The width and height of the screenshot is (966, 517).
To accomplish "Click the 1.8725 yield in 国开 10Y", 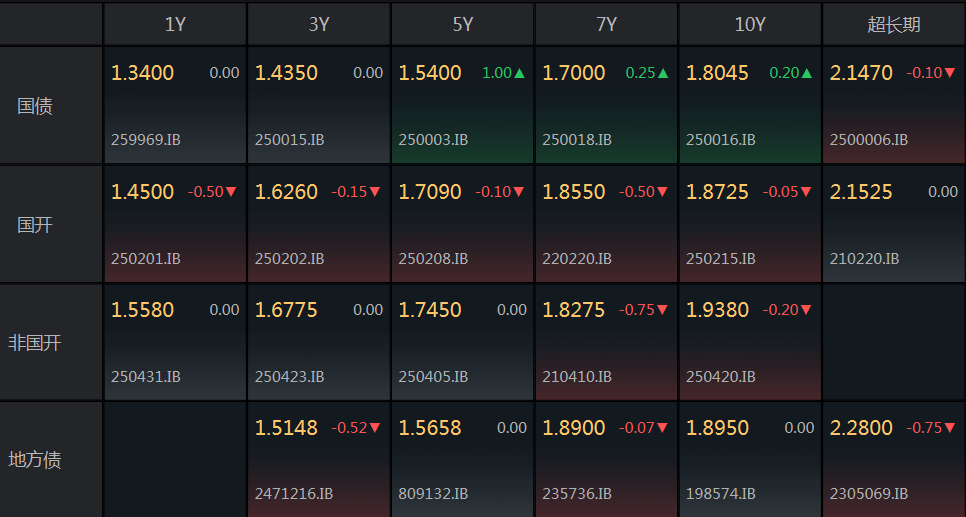I will 717,192.
